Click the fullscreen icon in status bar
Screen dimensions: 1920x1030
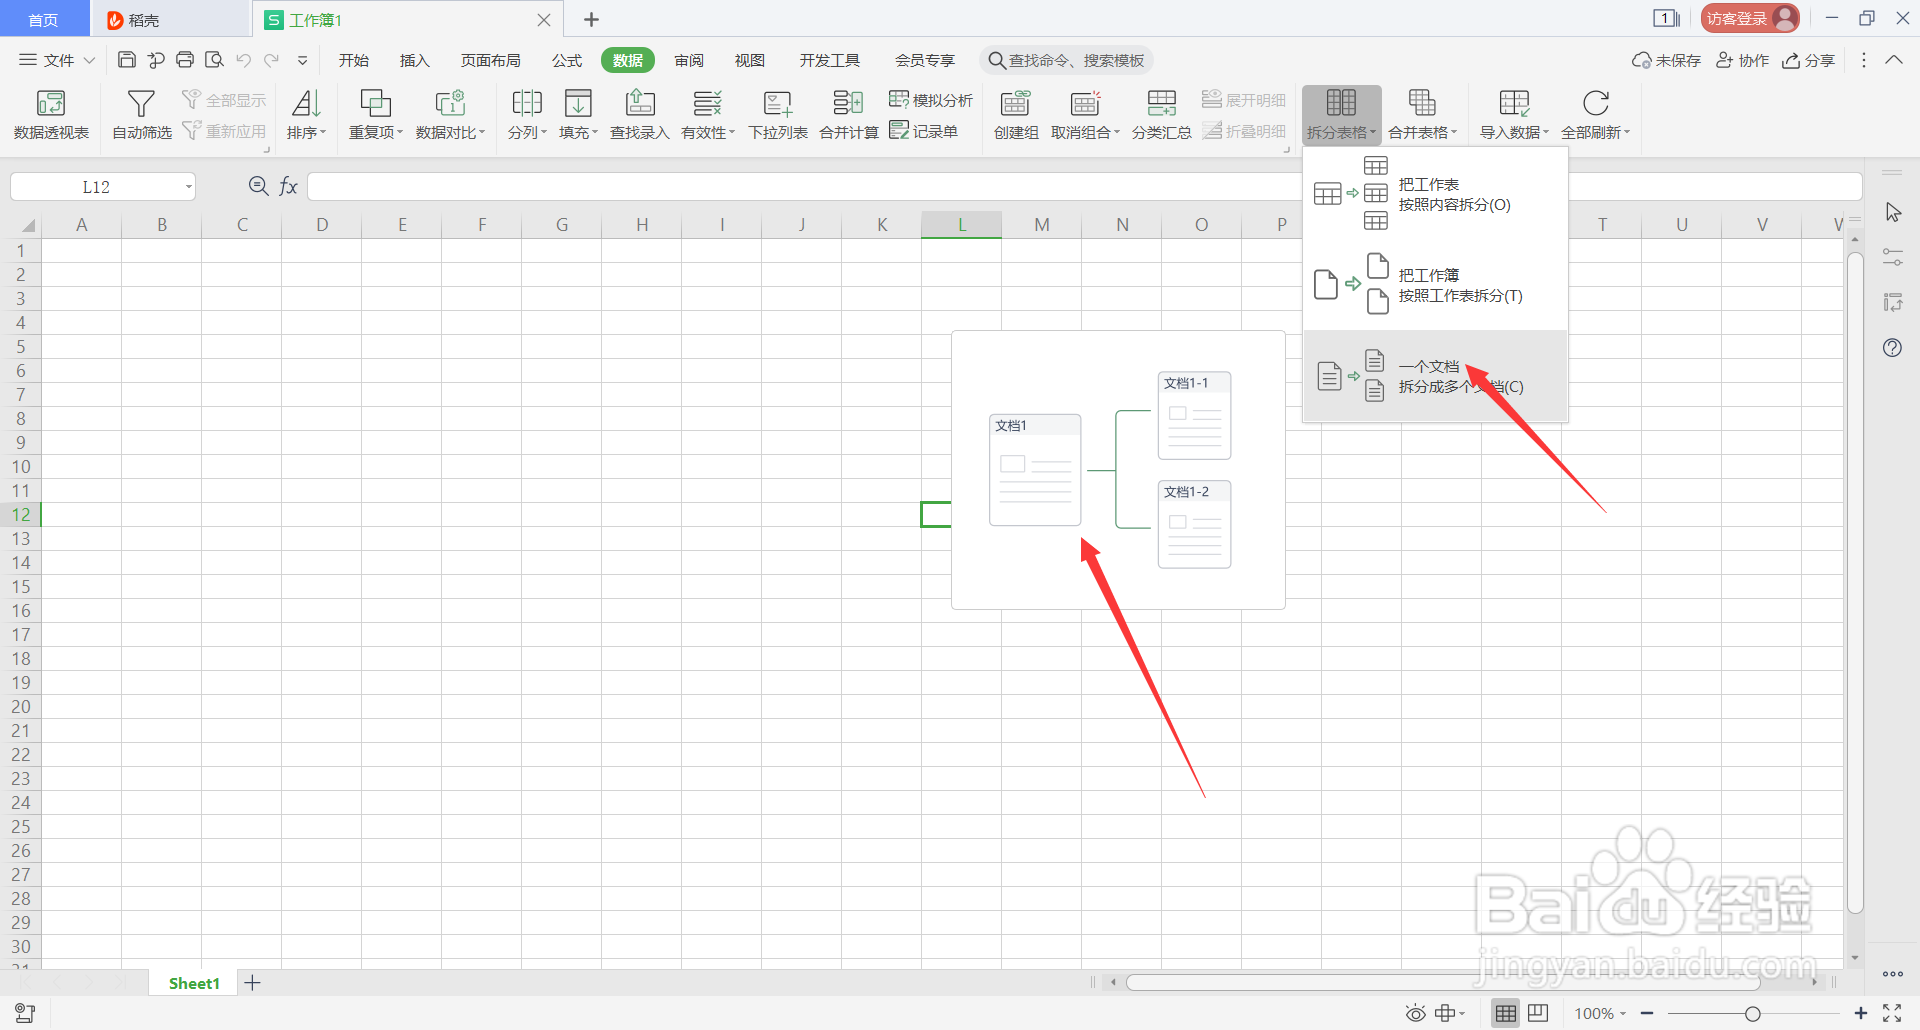point(1892,1013)
